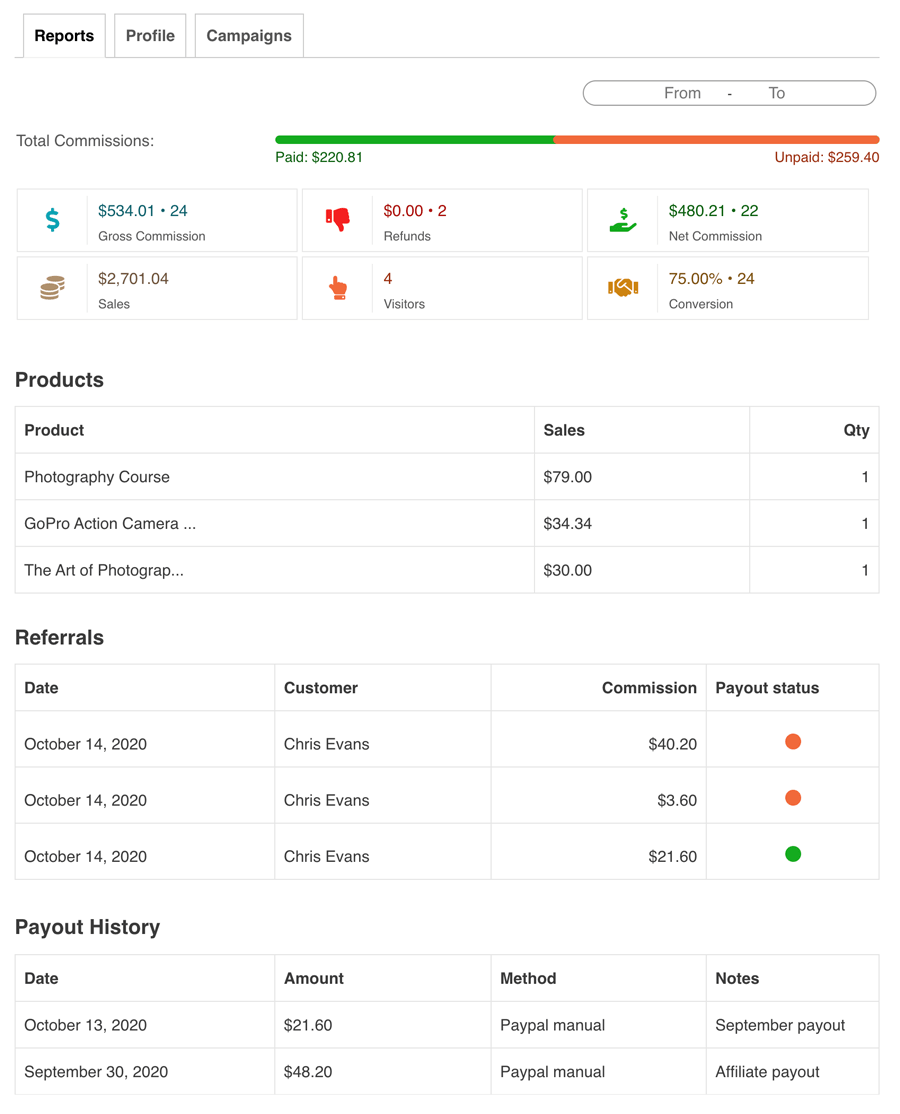Screen dimensions: 900x1114
Task: Click the Photography Course product row
Action: (97, 477)
